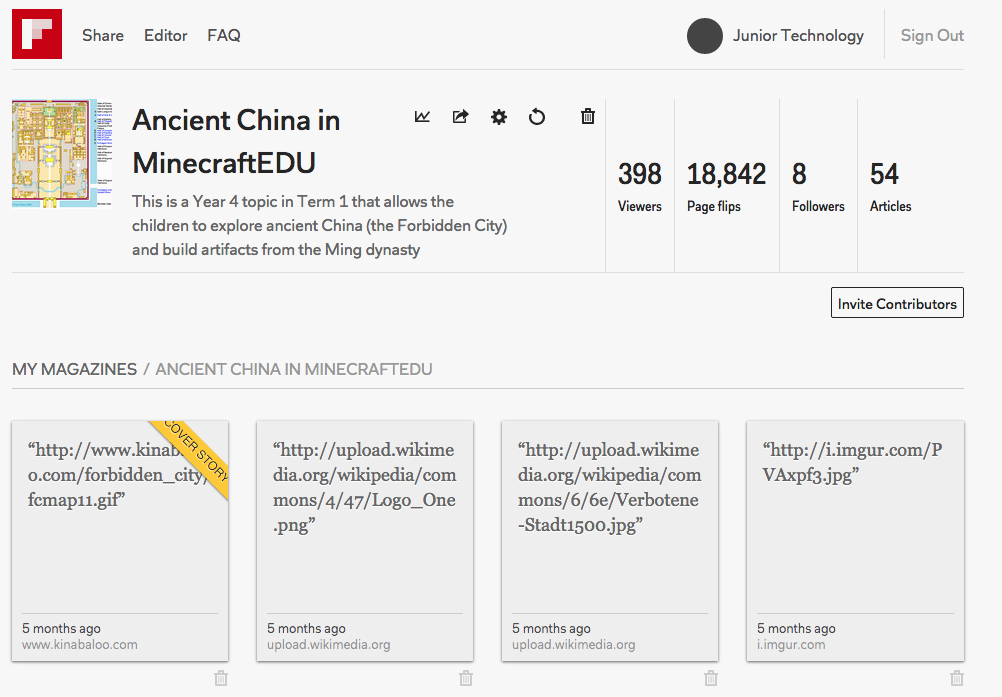Click the Flipboard logo icon

click(x=37, y=34)
